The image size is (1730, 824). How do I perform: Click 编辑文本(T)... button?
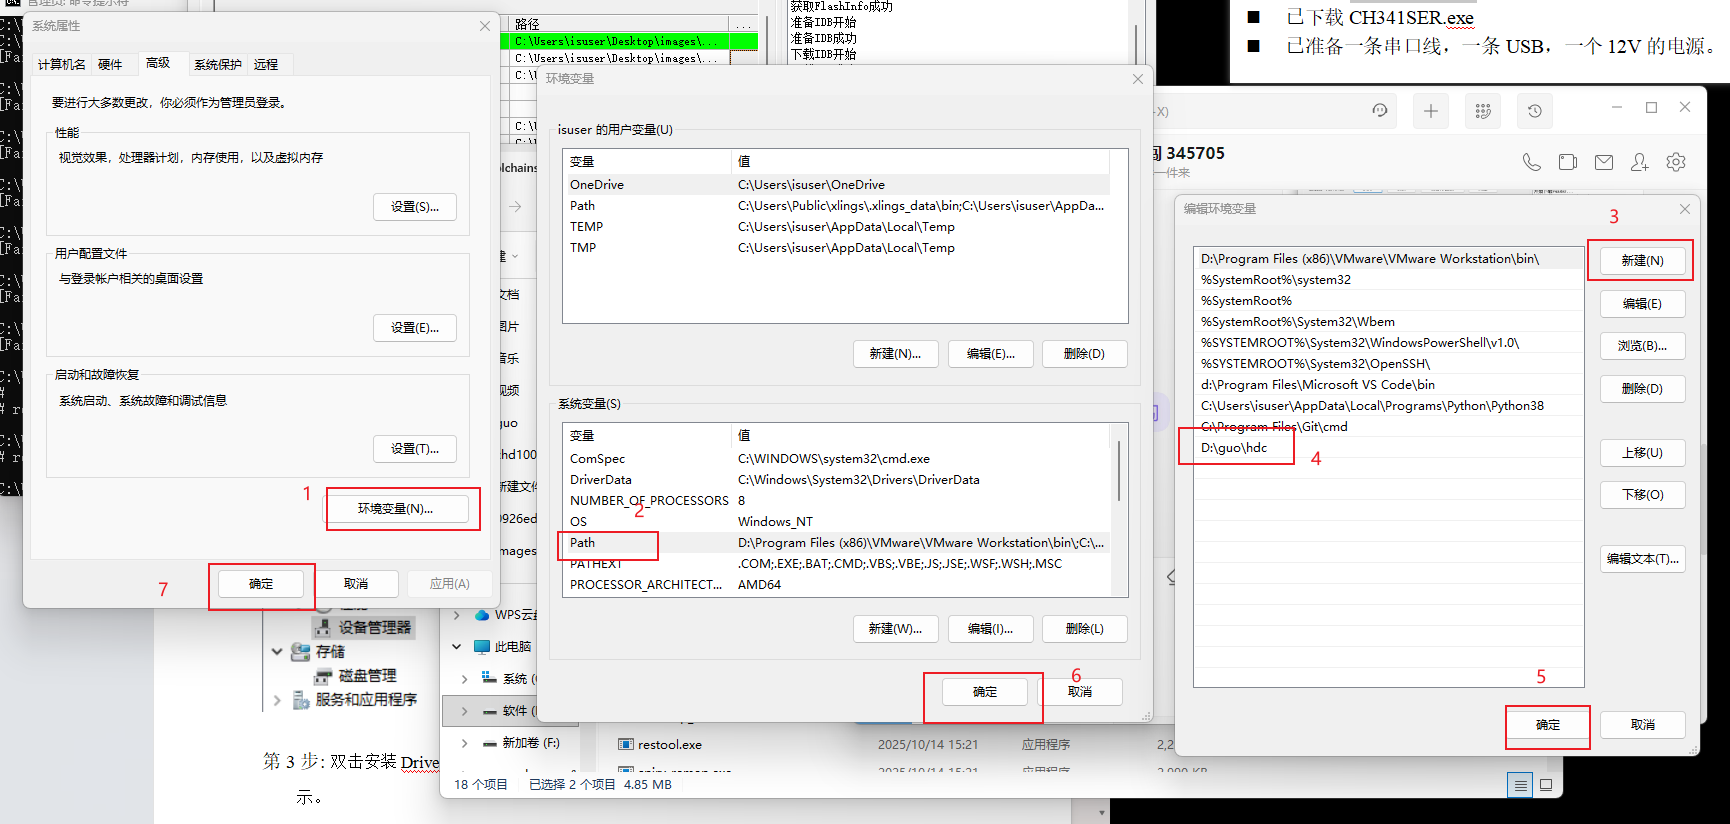pos(1643,559)
